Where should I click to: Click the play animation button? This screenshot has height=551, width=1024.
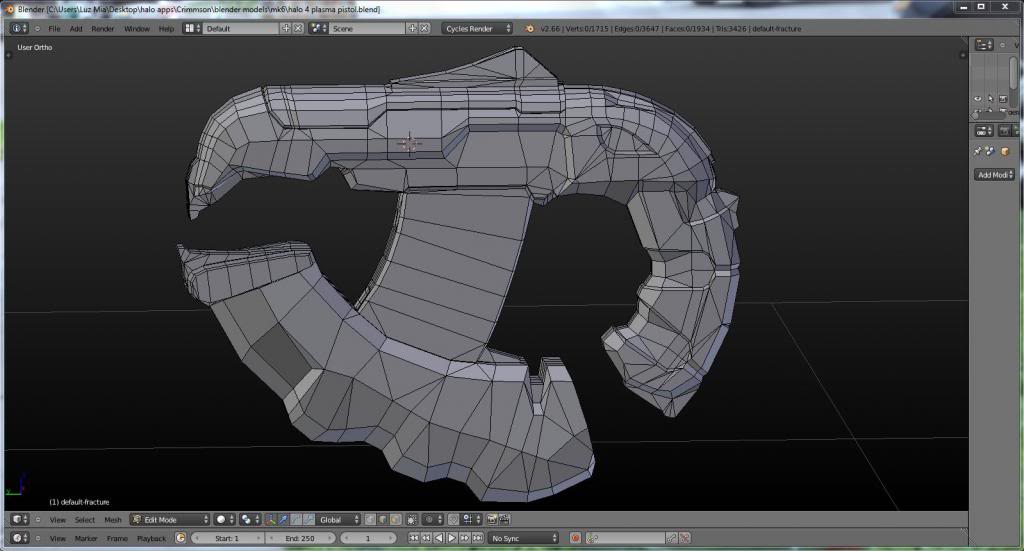click(451, 538)
